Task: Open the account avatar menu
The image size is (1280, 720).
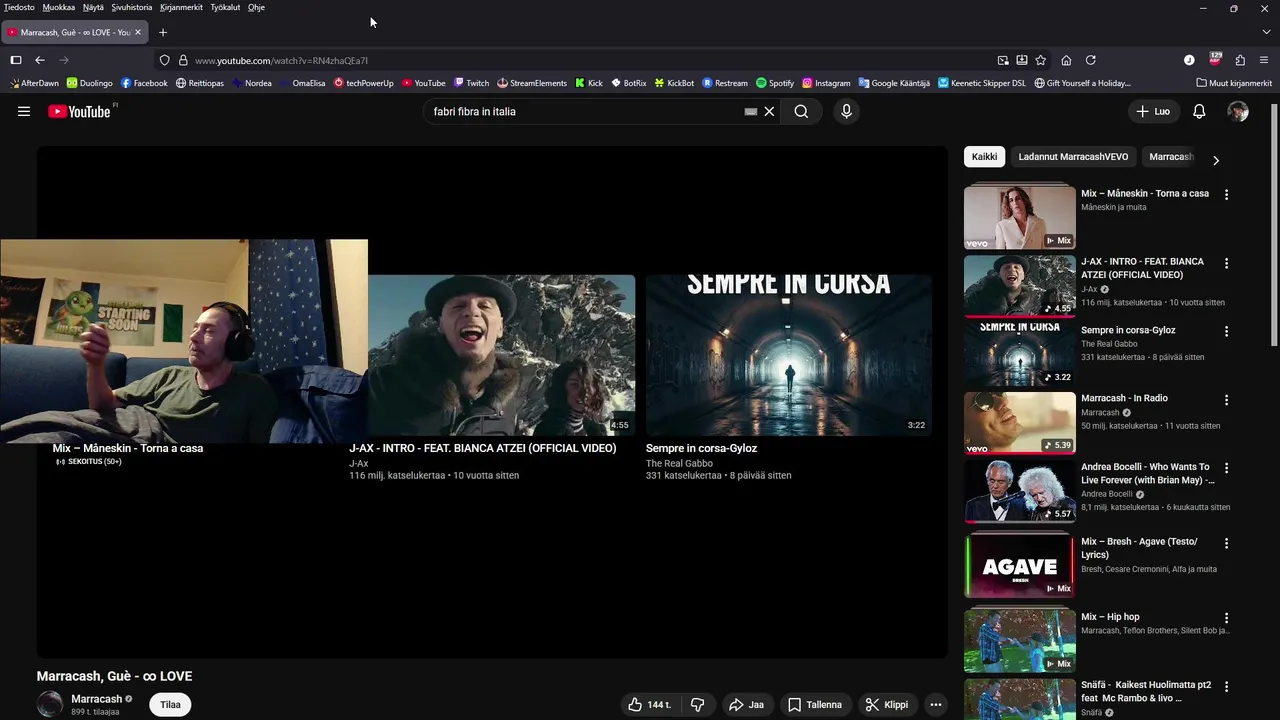Action: click(x=1238, y=111)
